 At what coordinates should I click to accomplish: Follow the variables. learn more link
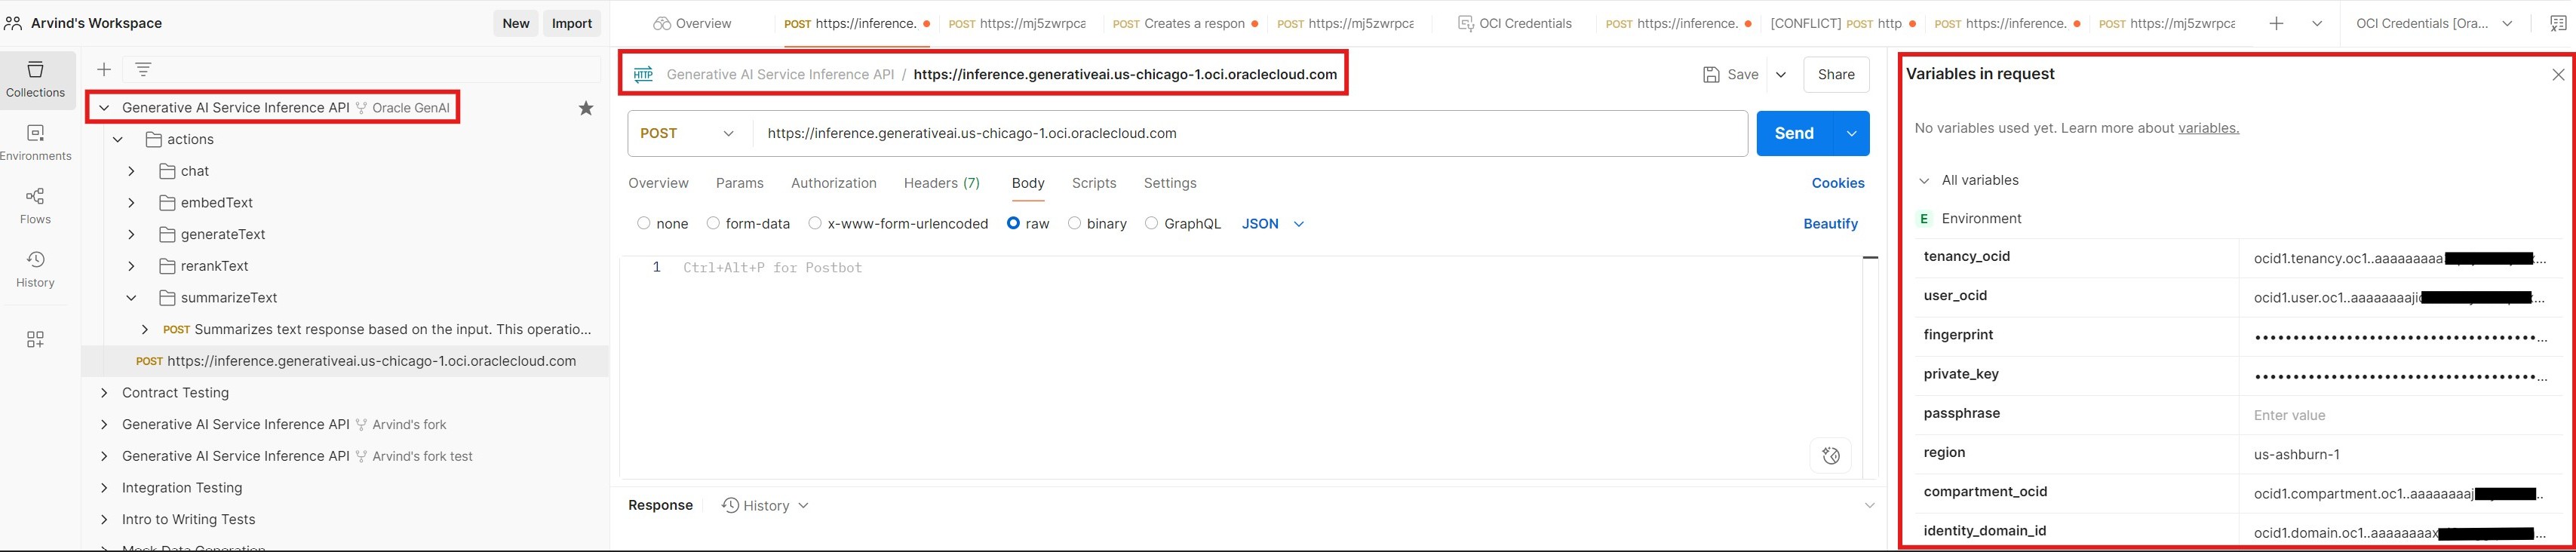click(2208, 128)
